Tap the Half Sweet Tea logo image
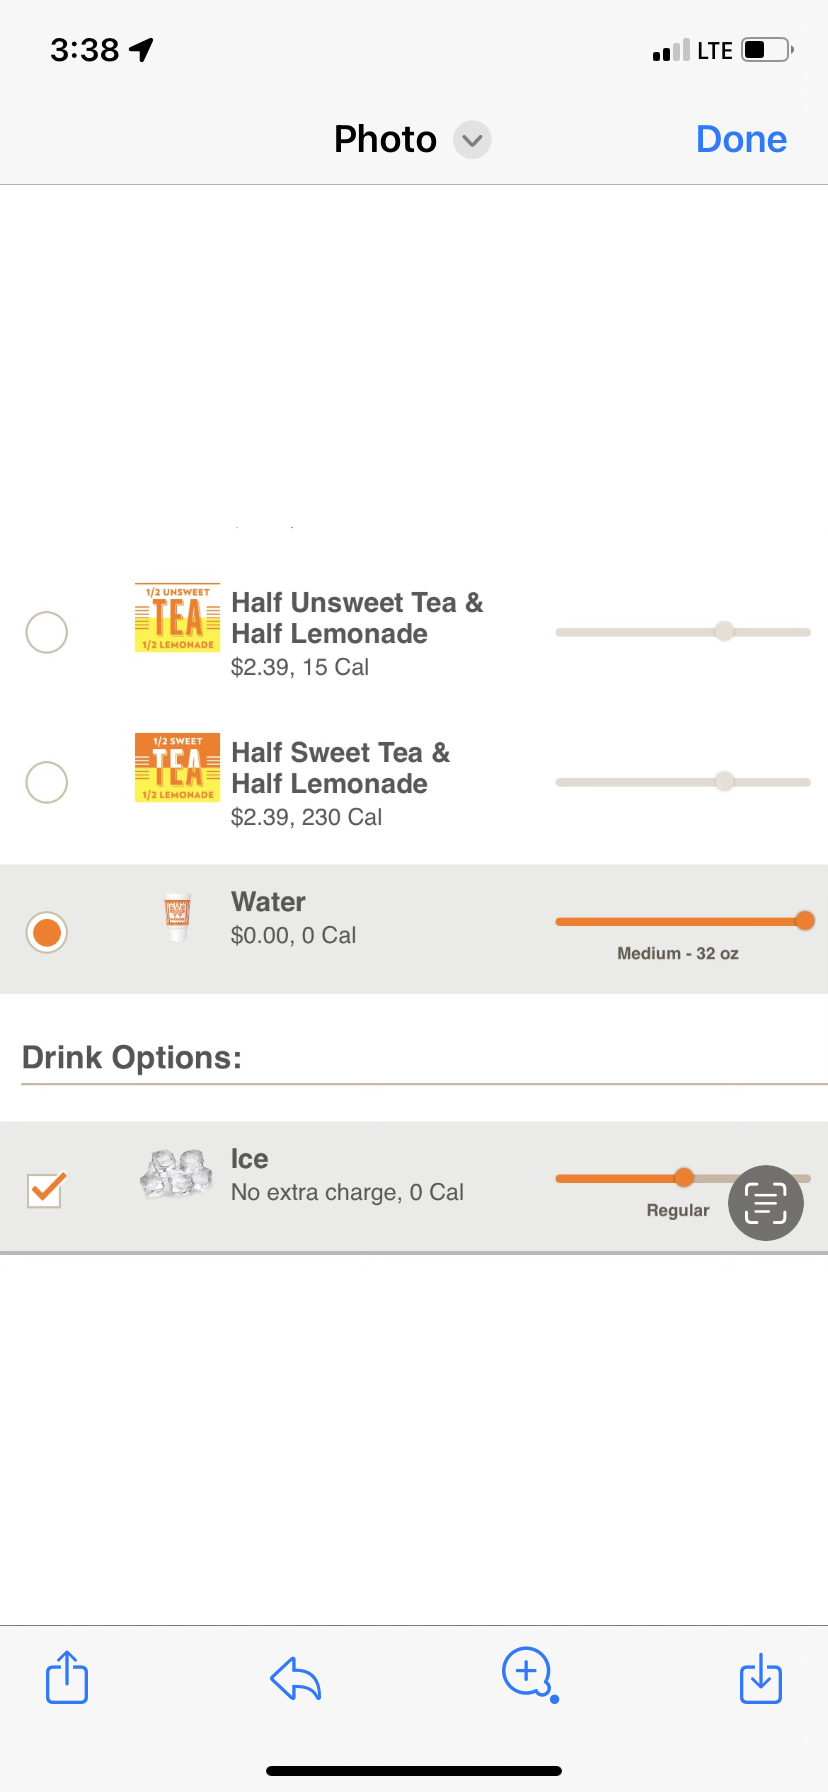The height and width of the screenshot is (1792, 828). 177,768
